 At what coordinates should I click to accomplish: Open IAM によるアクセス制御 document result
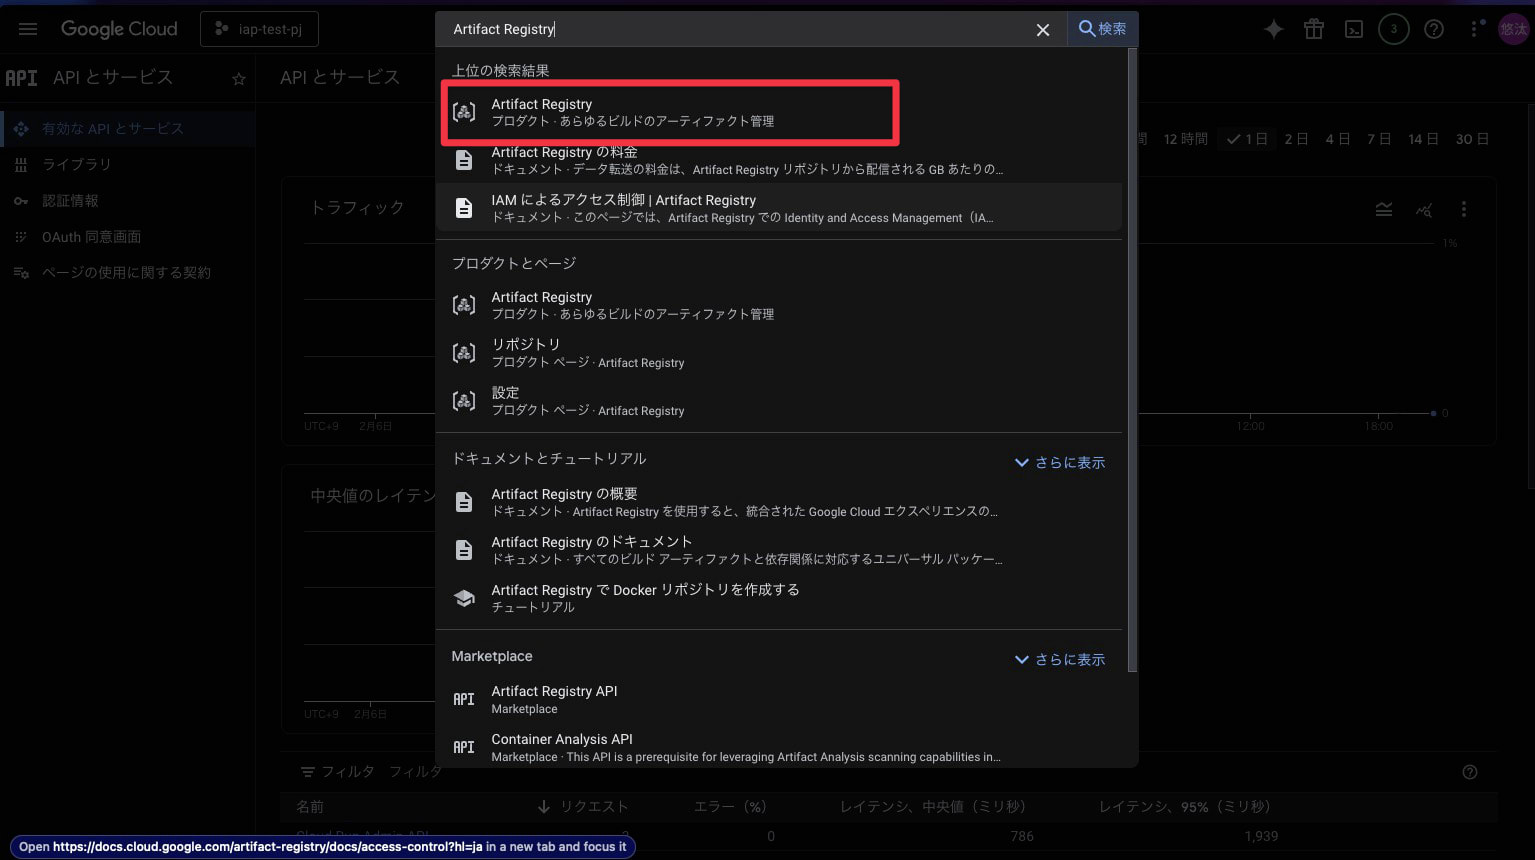click(x=779, y=208)
